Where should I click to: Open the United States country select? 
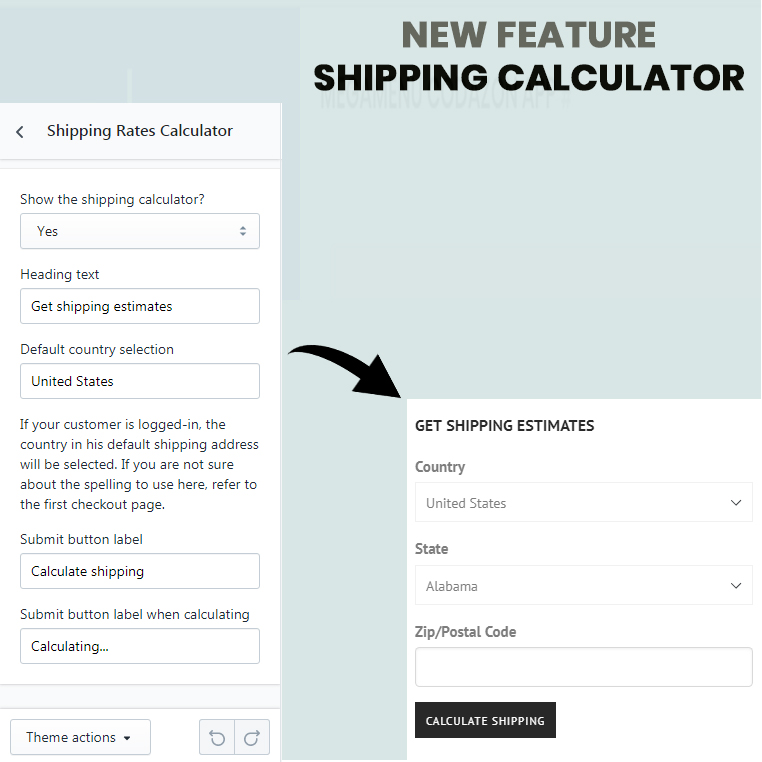pos(584,502)
